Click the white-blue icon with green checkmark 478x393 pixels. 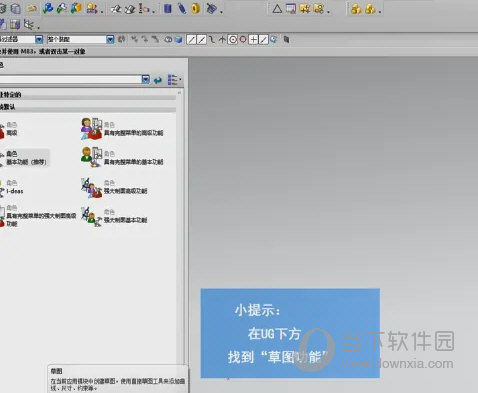(62, 8)
